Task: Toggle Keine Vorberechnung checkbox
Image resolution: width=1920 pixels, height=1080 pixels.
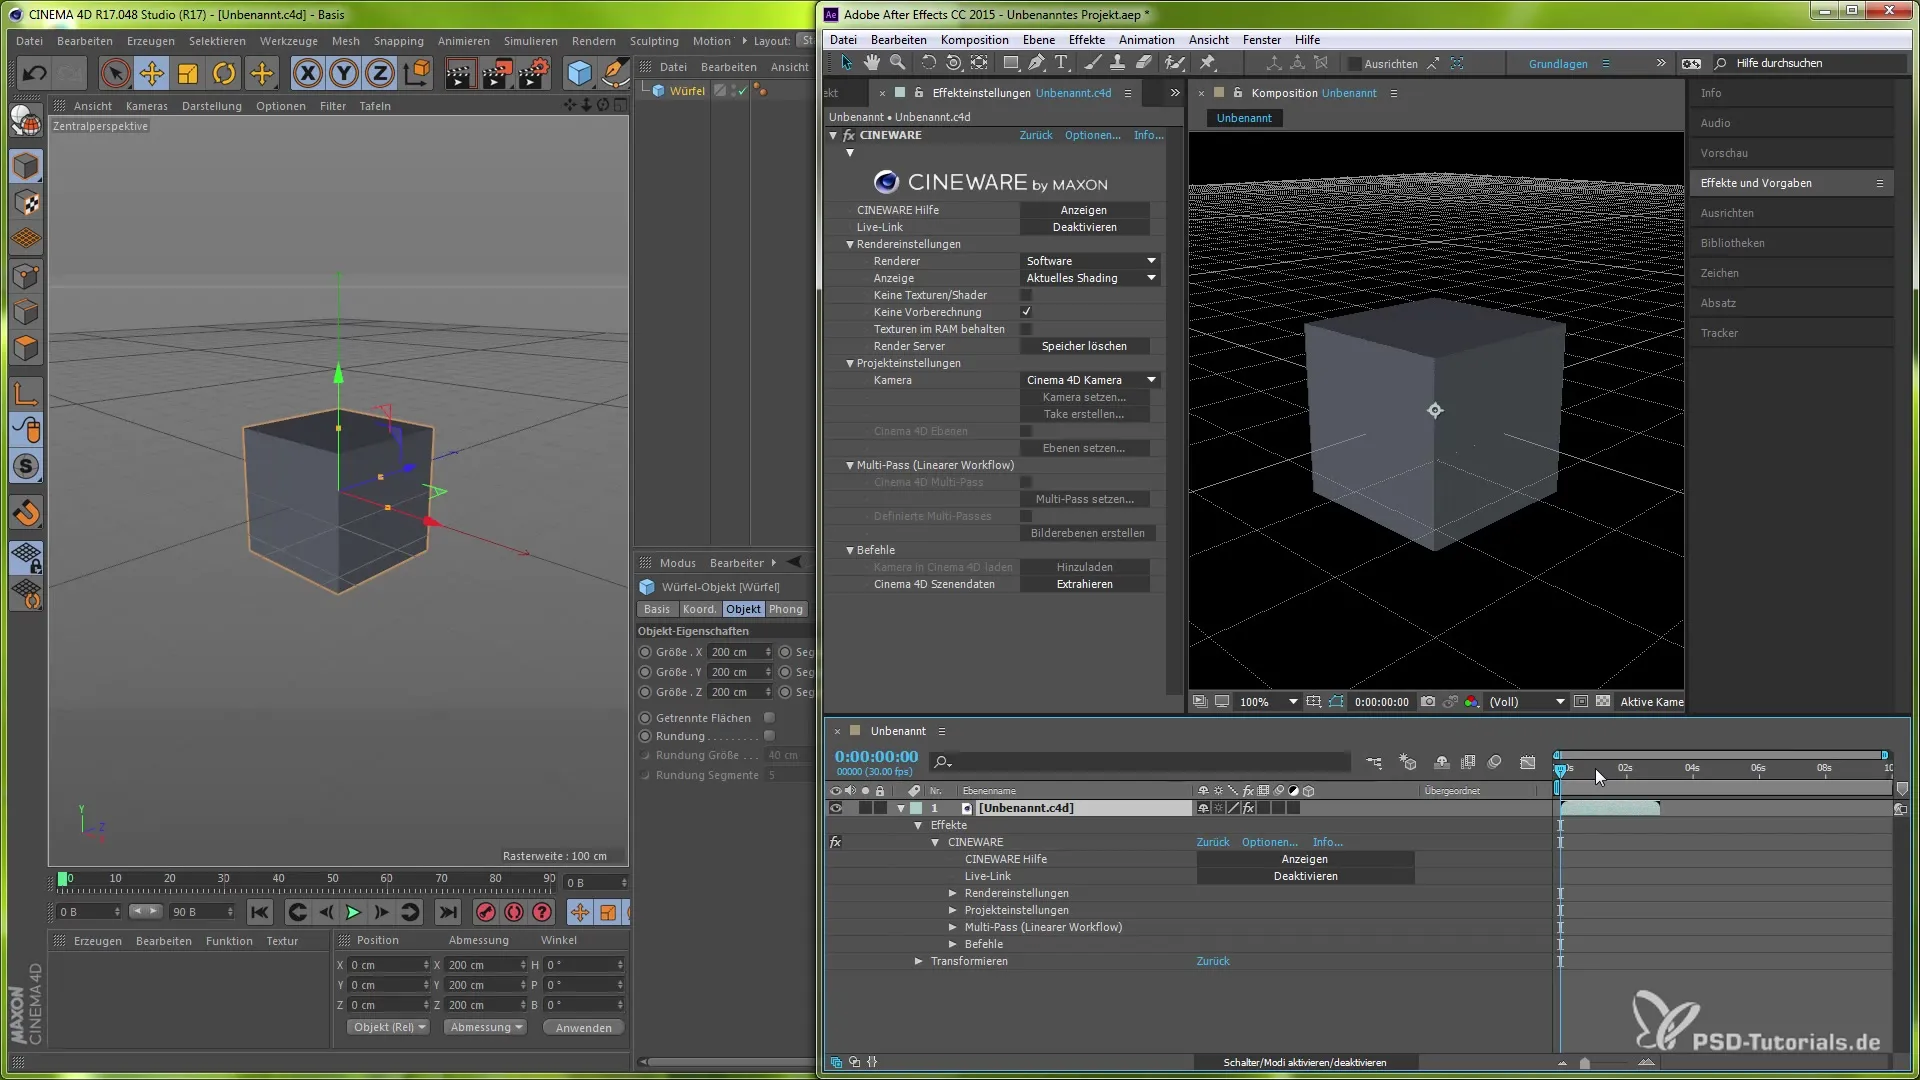Action: [1025, 312]
